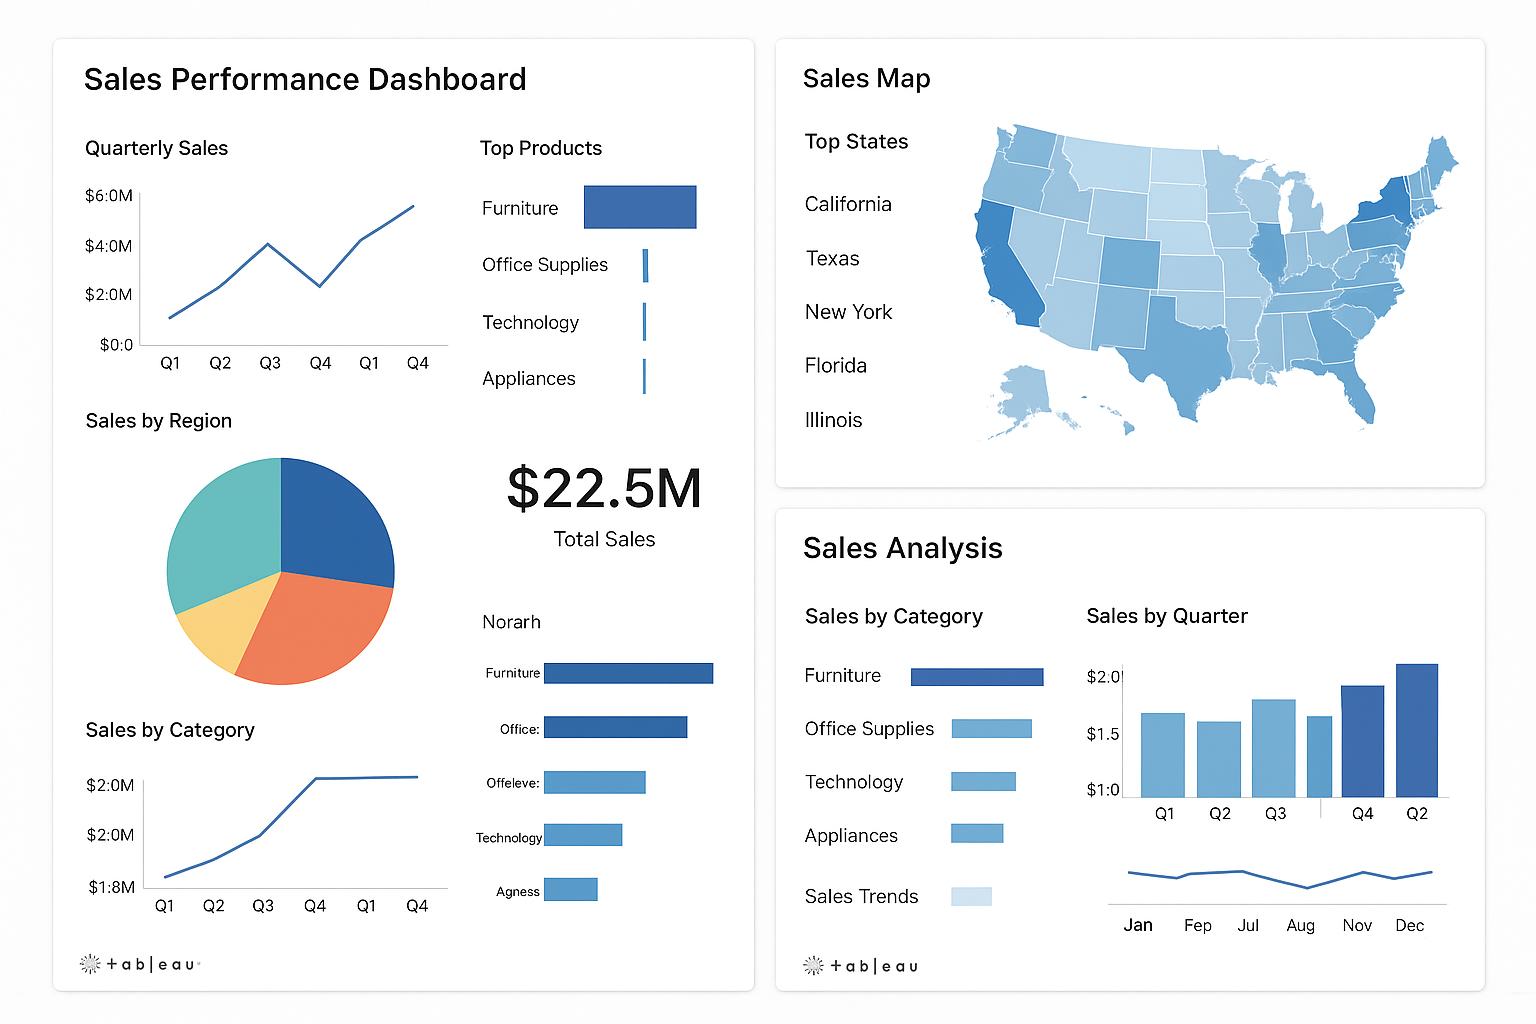Click Alaska on the sales map

pyautogui.click(x=1023, y=393)
